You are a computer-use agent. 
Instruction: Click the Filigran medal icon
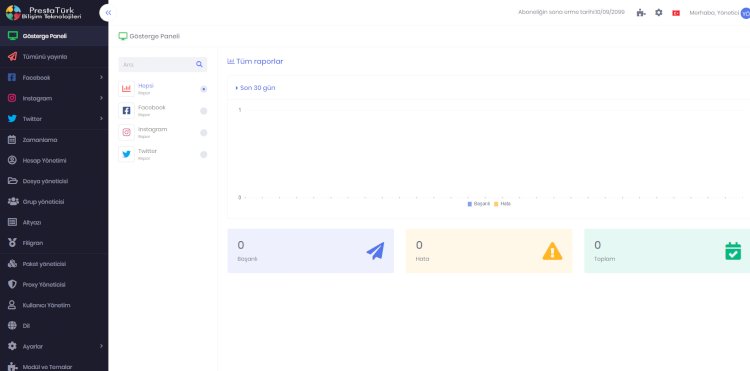12,243
